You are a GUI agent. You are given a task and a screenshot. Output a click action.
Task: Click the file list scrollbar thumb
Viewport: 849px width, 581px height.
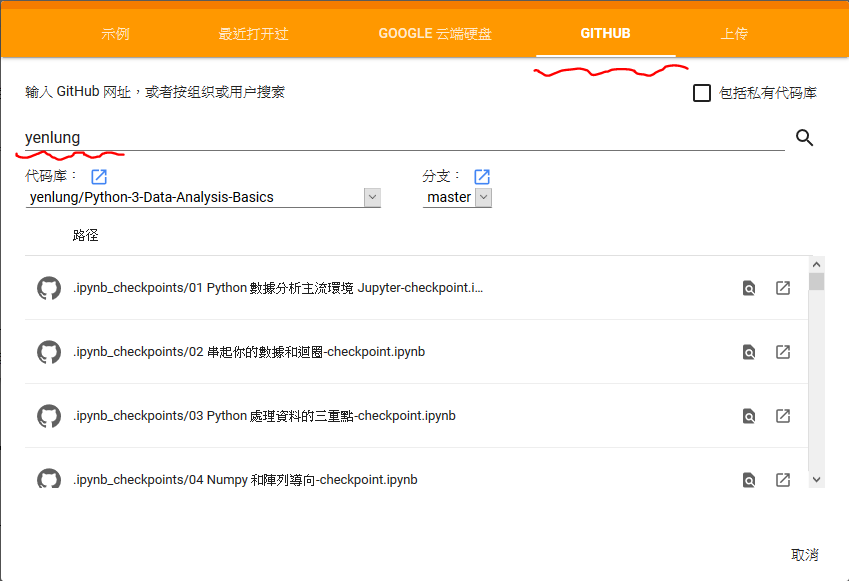817,282
